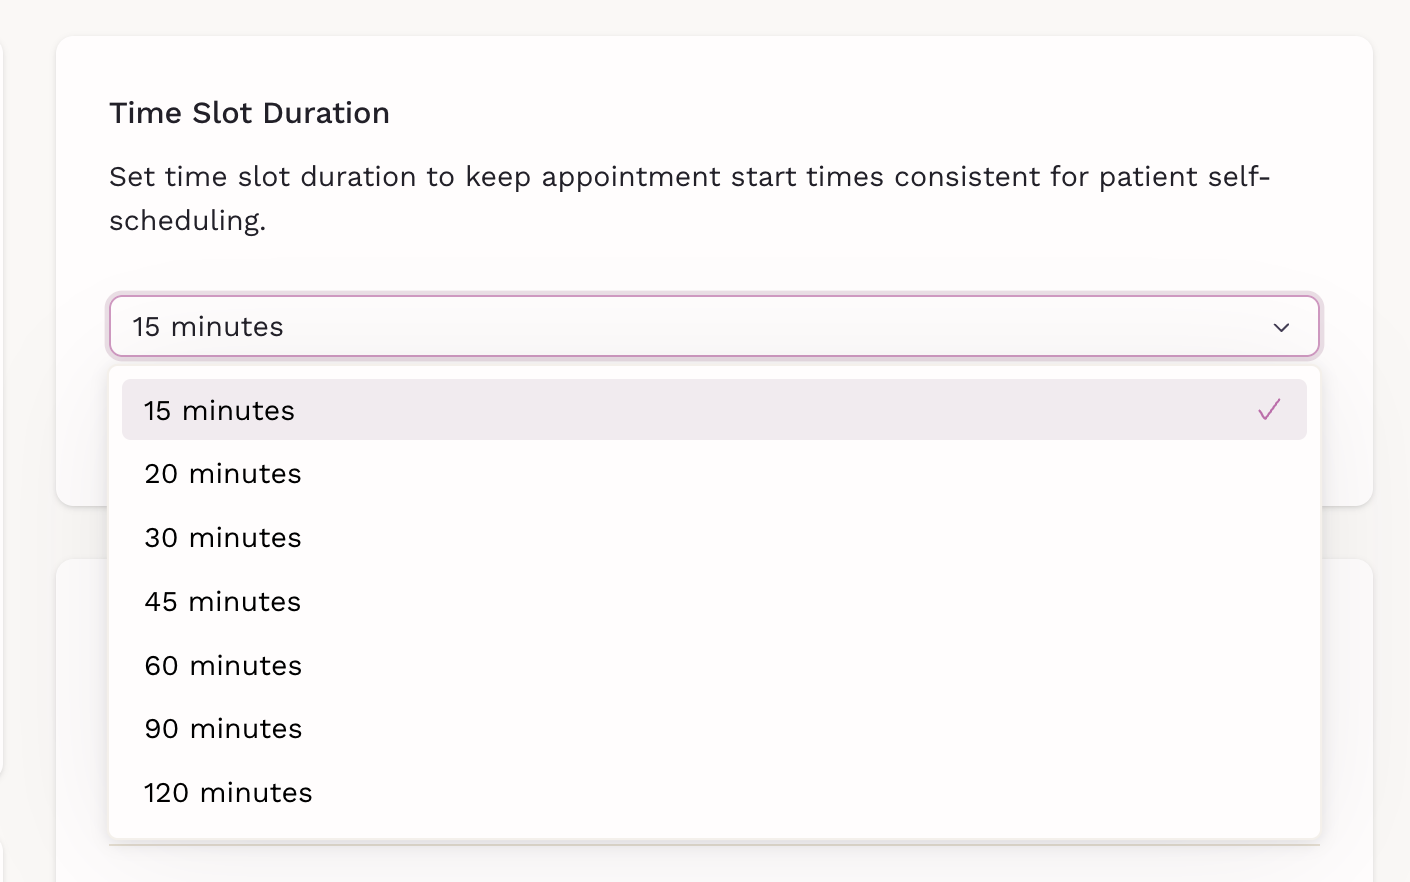Pick the 30 minutes option
This screenshot has height=882, width=1410.
(223, 538)
